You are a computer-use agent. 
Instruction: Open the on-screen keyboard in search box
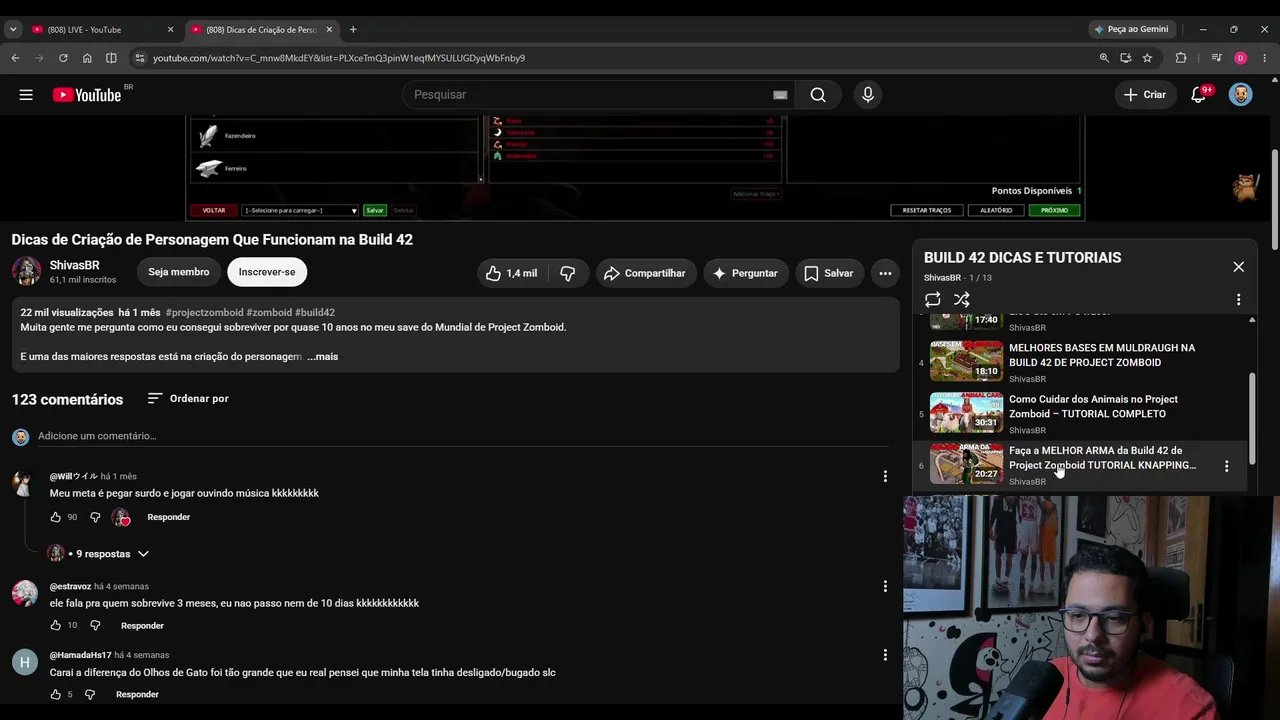pyautogui.click(x=780, y=95)
